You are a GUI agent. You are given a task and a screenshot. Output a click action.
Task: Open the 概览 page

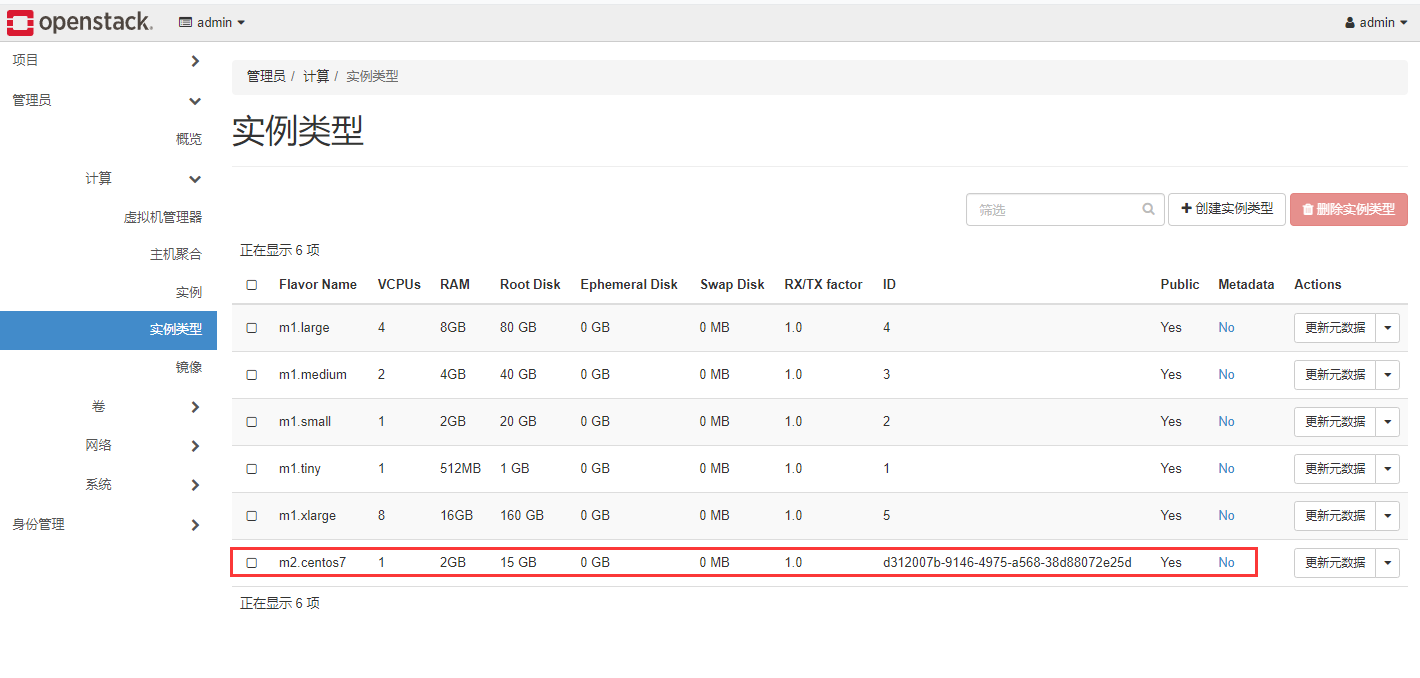[188, 139]
